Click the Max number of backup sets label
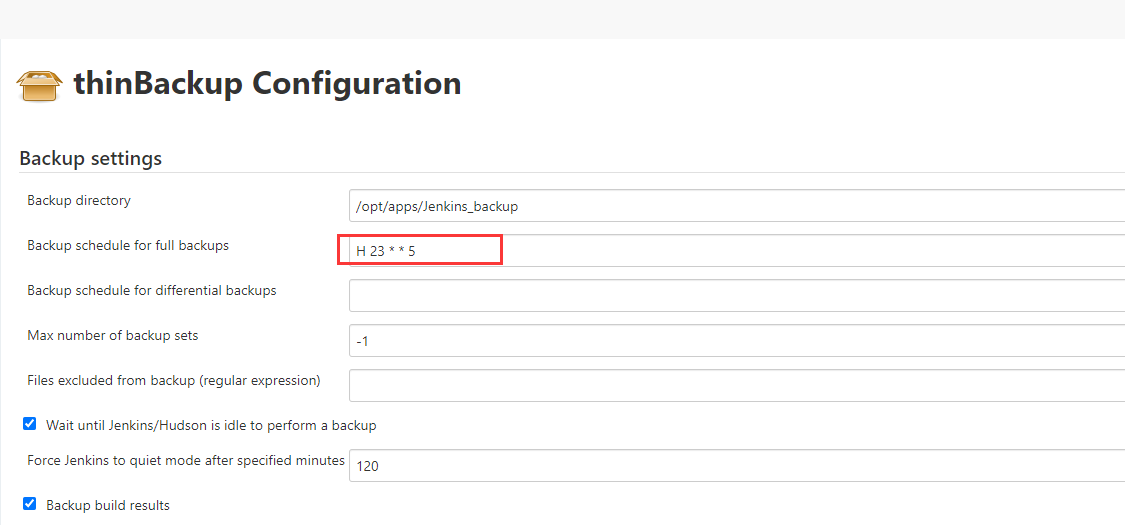 113,335
